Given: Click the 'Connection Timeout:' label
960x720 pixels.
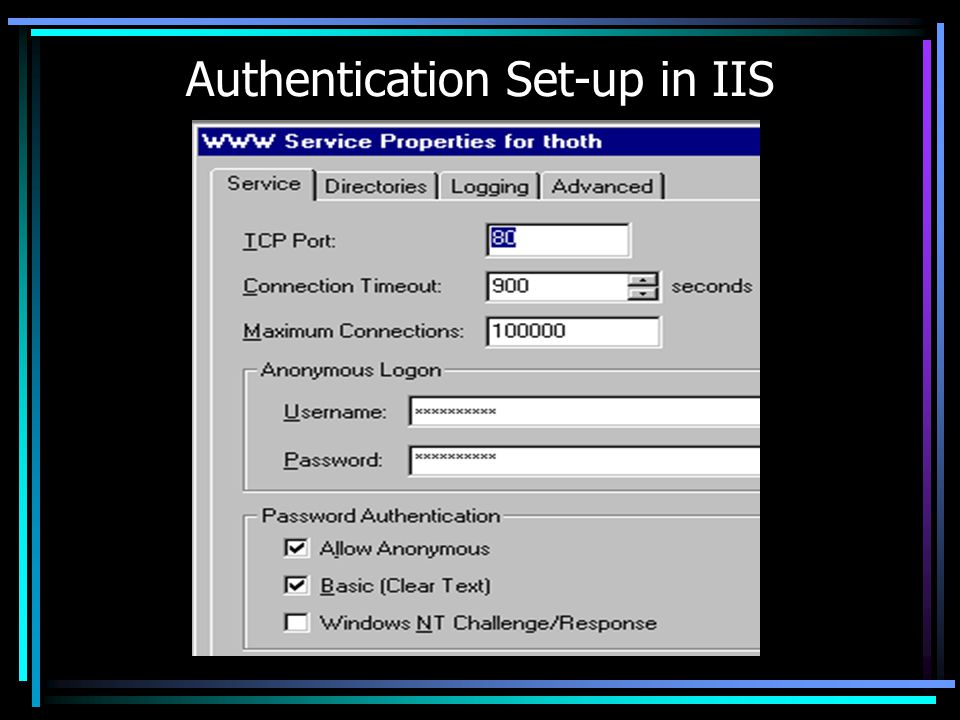Looking at the screenshot, I should pos(342,286).
